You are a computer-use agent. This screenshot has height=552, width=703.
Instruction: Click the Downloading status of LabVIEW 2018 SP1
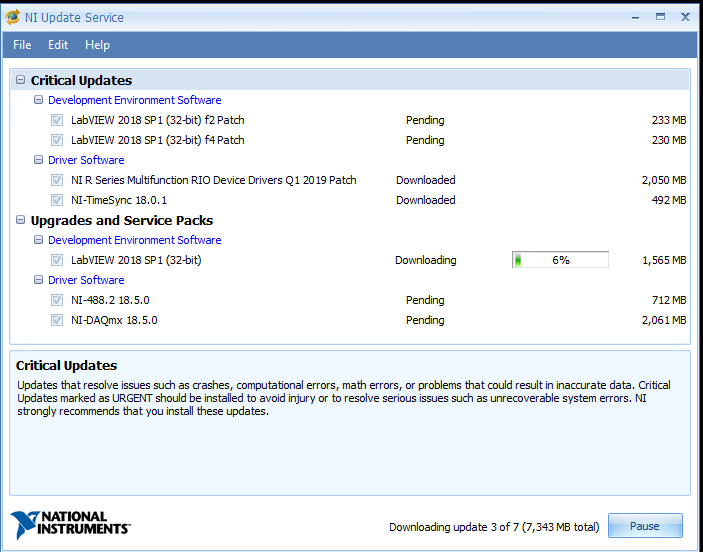[x=425, y=260]
